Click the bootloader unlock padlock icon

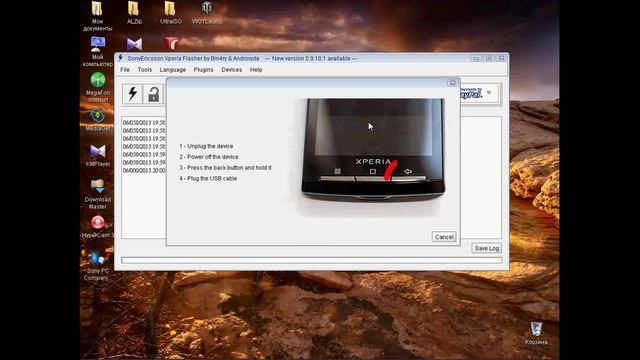coord(153,94)
